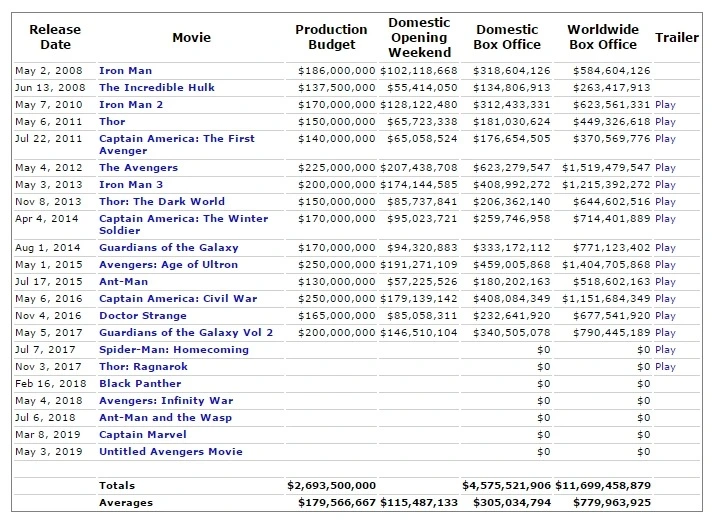Click the Domestic Opening Weekend header
The image size is (715, 520).
click(x=420, y=37)
